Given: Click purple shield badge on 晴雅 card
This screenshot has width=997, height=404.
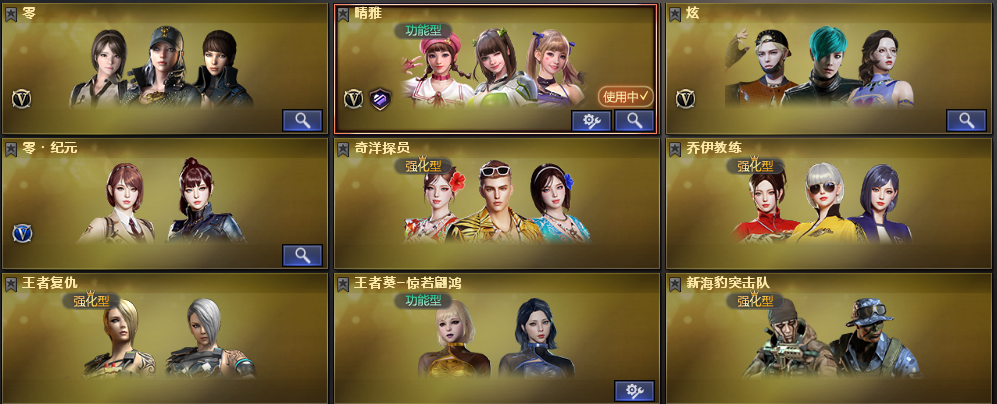Looking at the screenshot, I should tap(380, 99).
